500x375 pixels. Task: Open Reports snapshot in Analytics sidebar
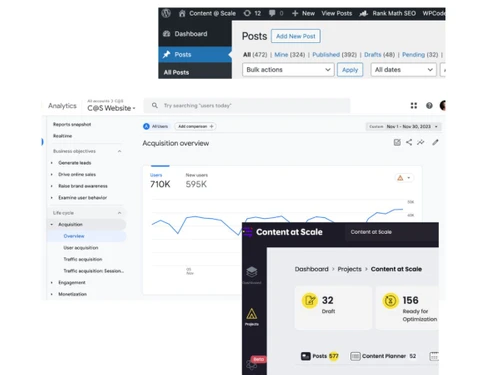click(x=72, y=124)
